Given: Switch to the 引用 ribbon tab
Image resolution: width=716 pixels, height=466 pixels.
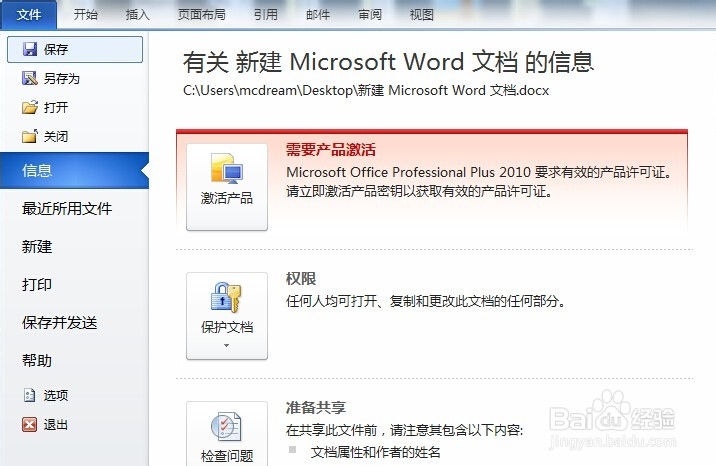Looking at the screenshot, I should pos(266,15).
